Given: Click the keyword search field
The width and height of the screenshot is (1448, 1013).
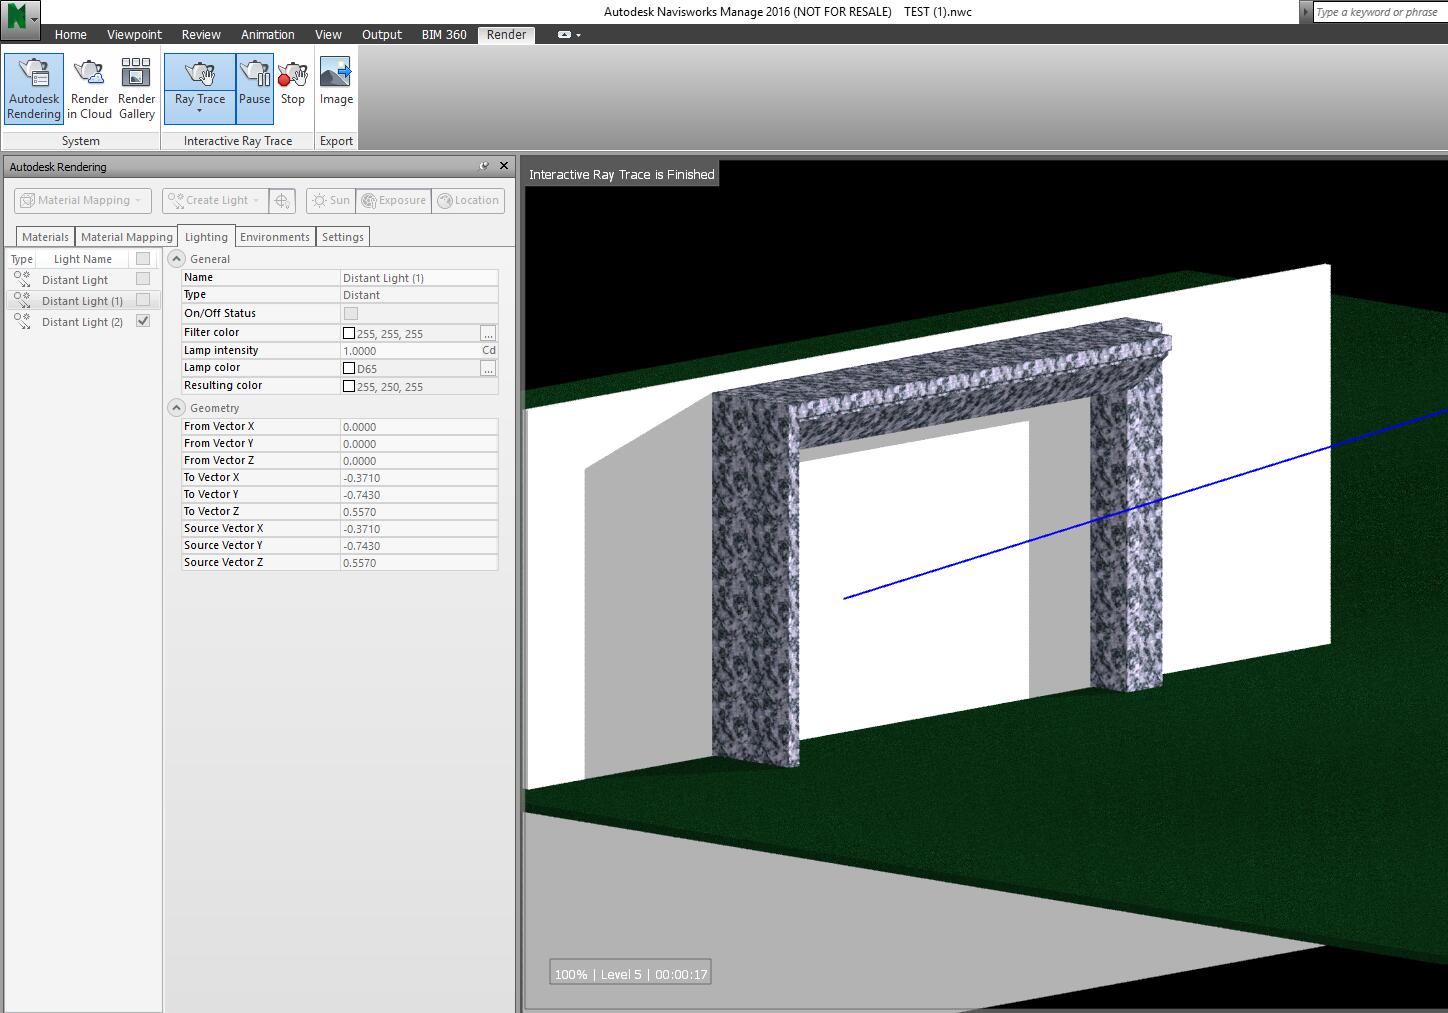Looking at the screenshot, I should (1380, 11).
